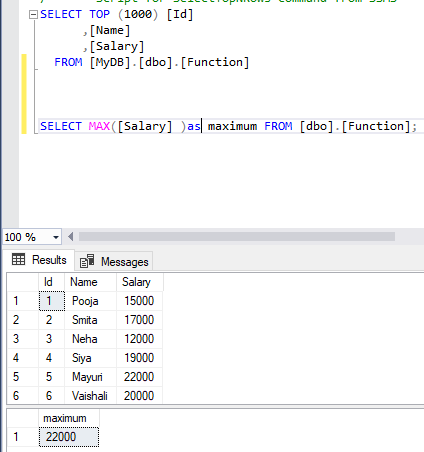Click the horizontal scrollbar left arrow

70,237
